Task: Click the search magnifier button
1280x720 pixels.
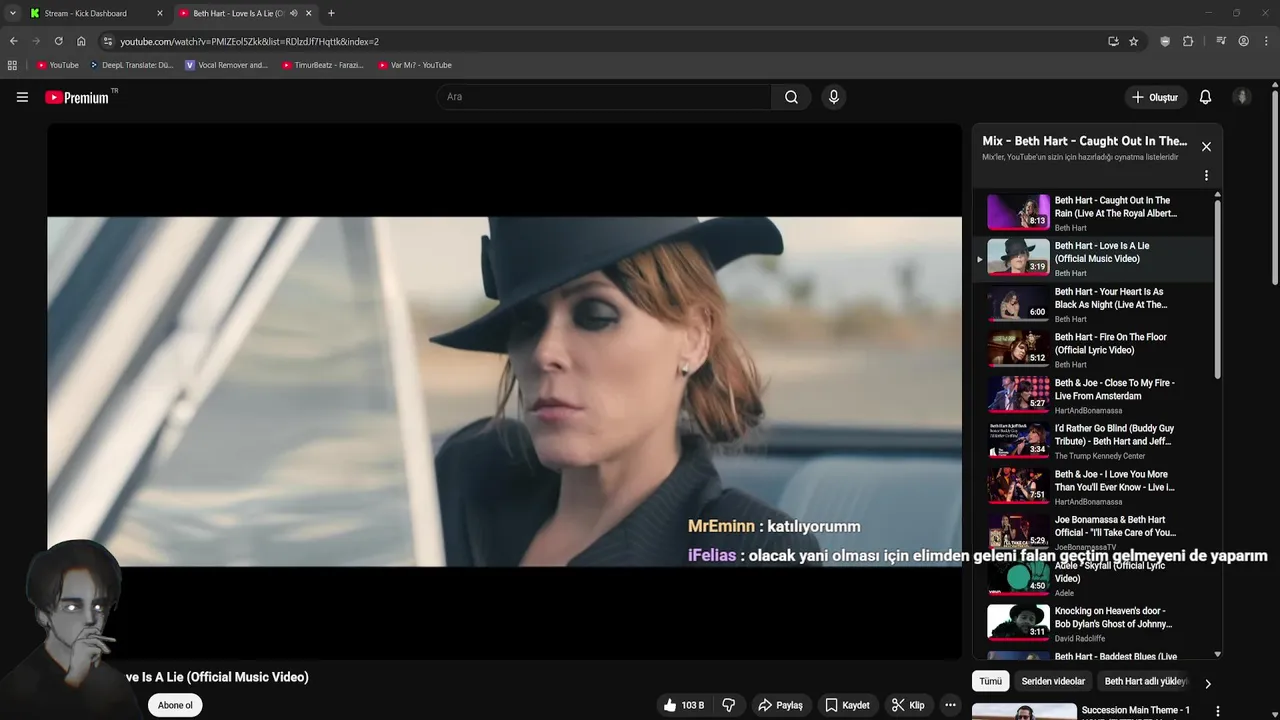Action: point(791,97)
